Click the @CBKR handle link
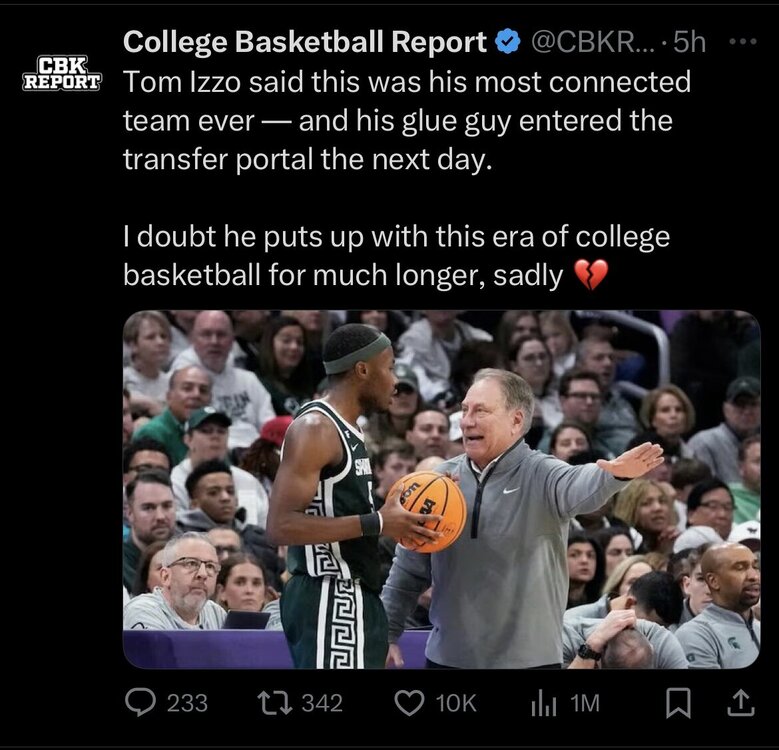779x750 pixels. pyautogui.click(x=592, y=42)
